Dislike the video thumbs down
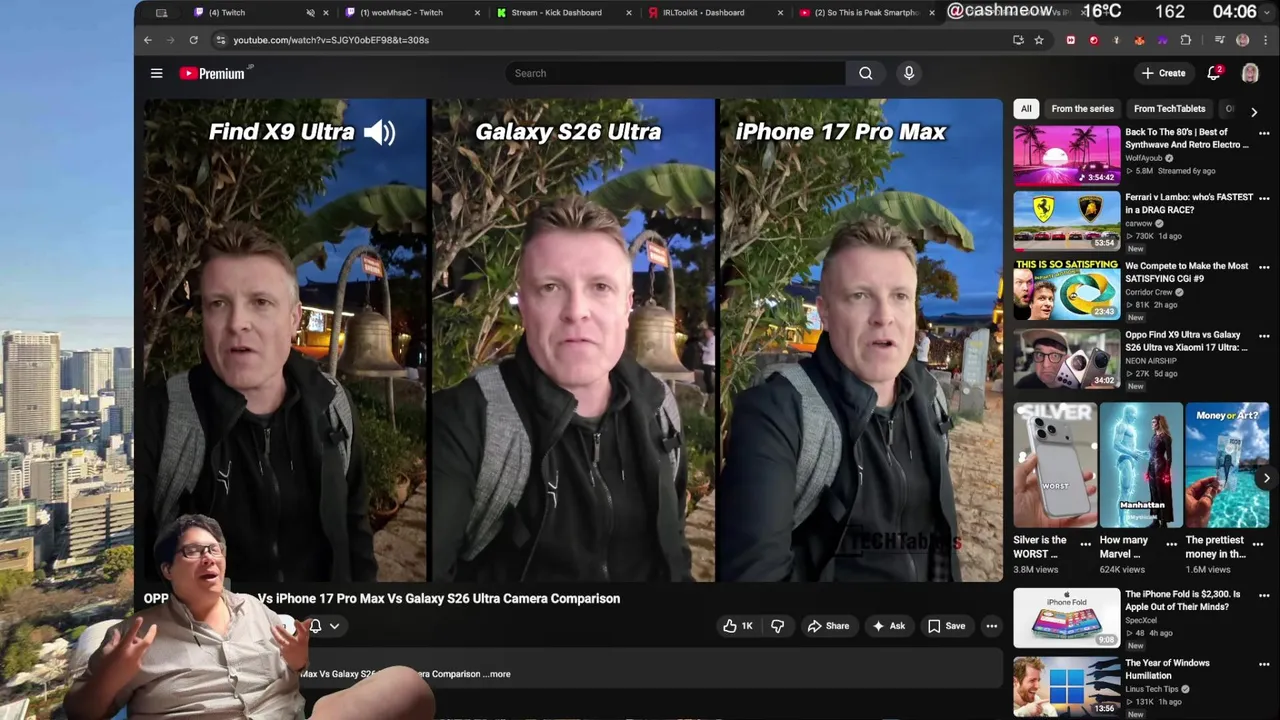Image resolution: width=1280 pixels, height=720 pixels. coord(777,626)
